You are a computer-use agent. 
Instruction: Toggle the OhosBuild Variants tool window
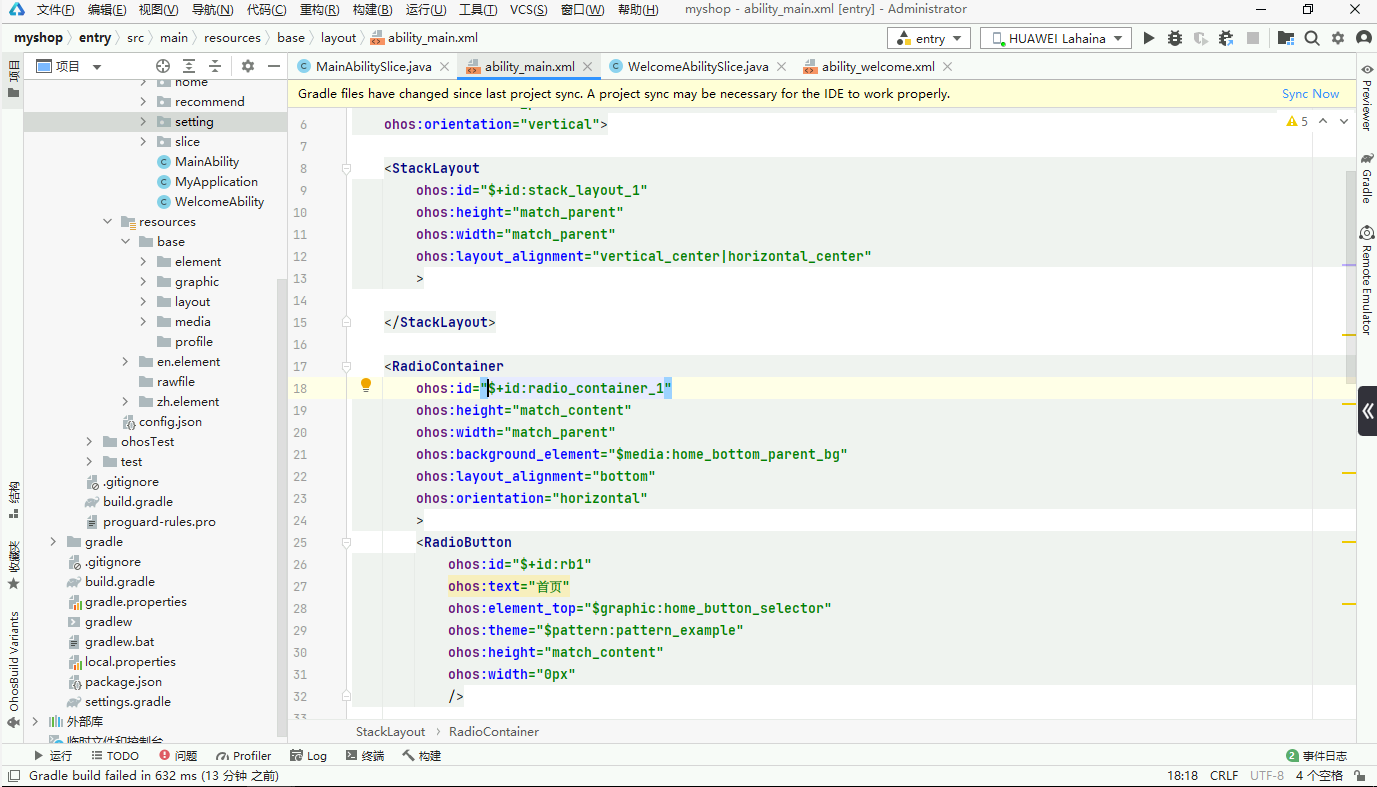13,670
